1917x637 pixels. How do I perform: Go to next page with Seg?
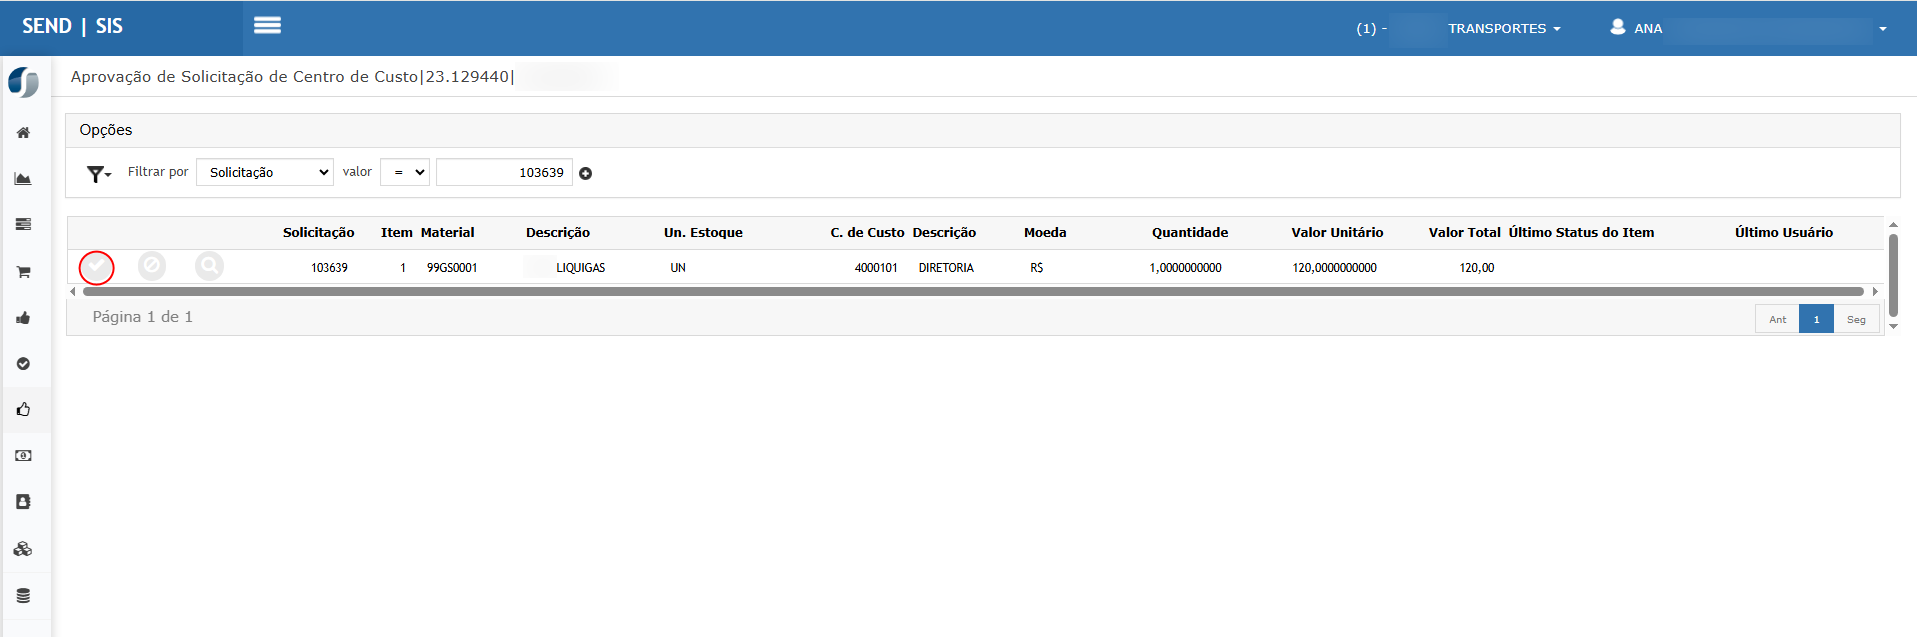(x=1856, y=319)
